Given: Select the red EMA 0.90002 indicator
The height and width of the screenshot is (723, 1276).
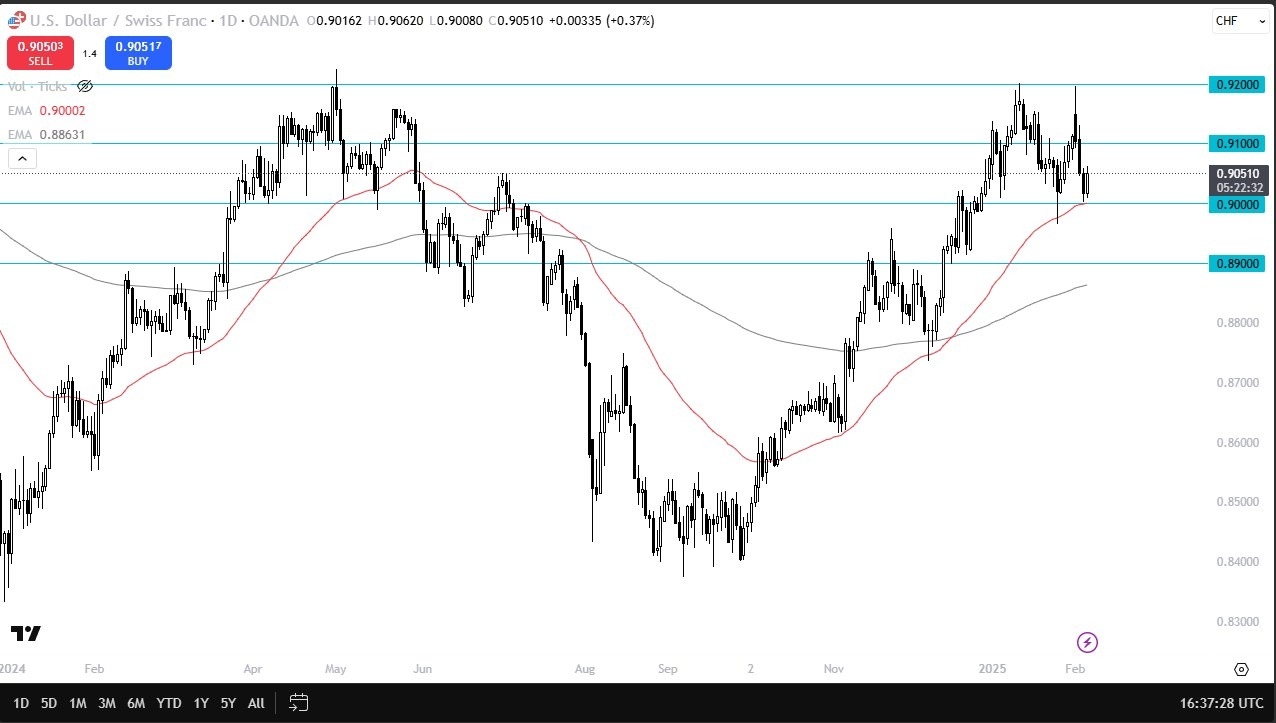Looking at the screenshot, I should point(50,111).
